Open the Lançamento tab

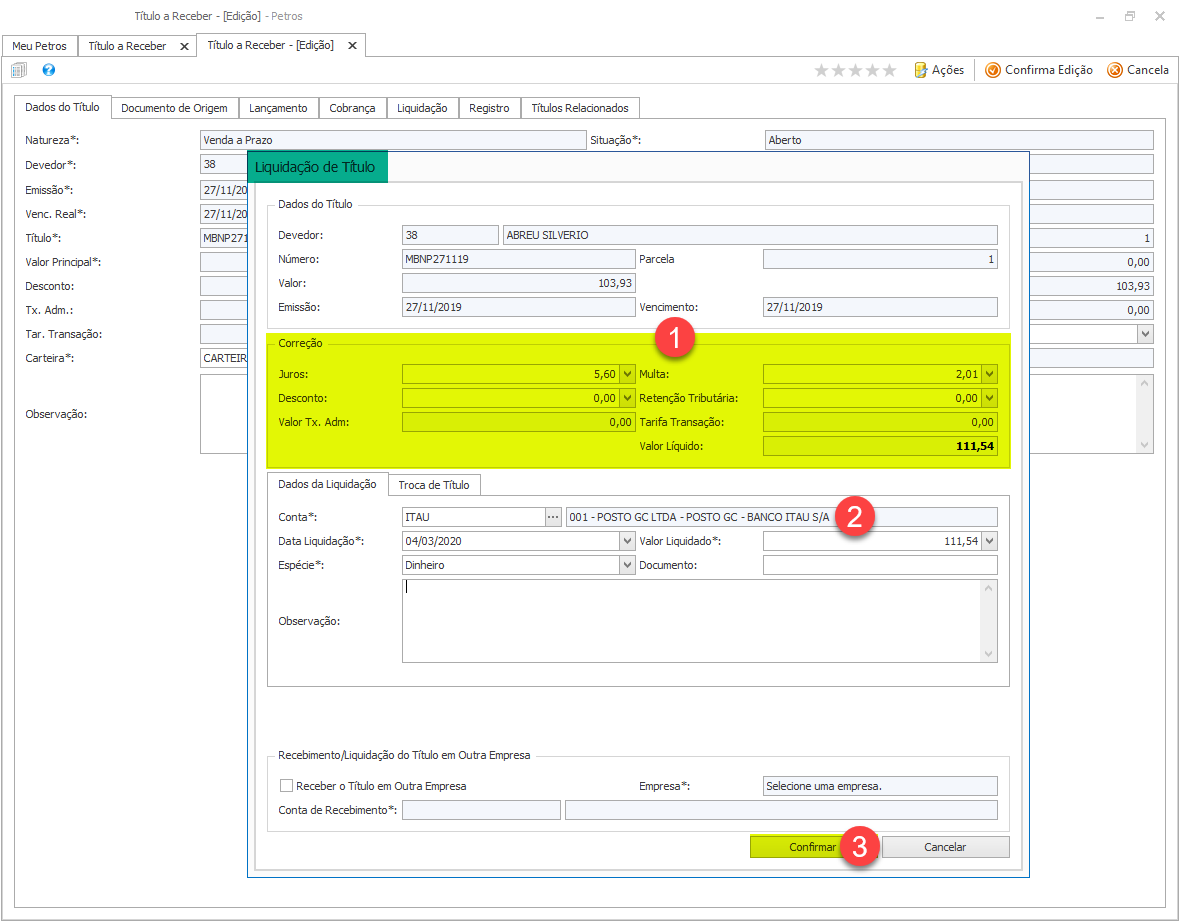[x=278, y=108]
